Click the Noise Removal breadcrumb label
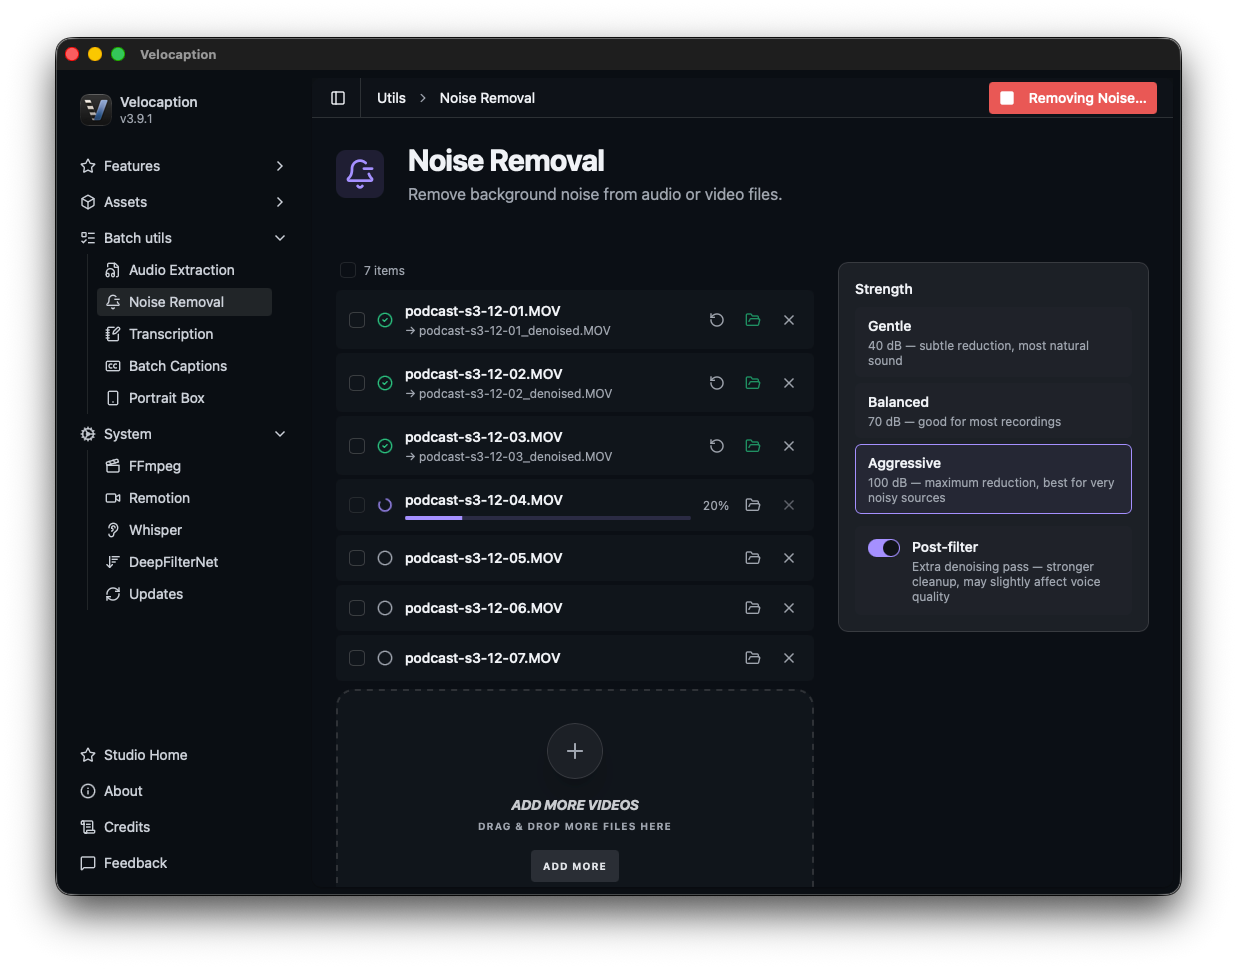 point(487,98)
